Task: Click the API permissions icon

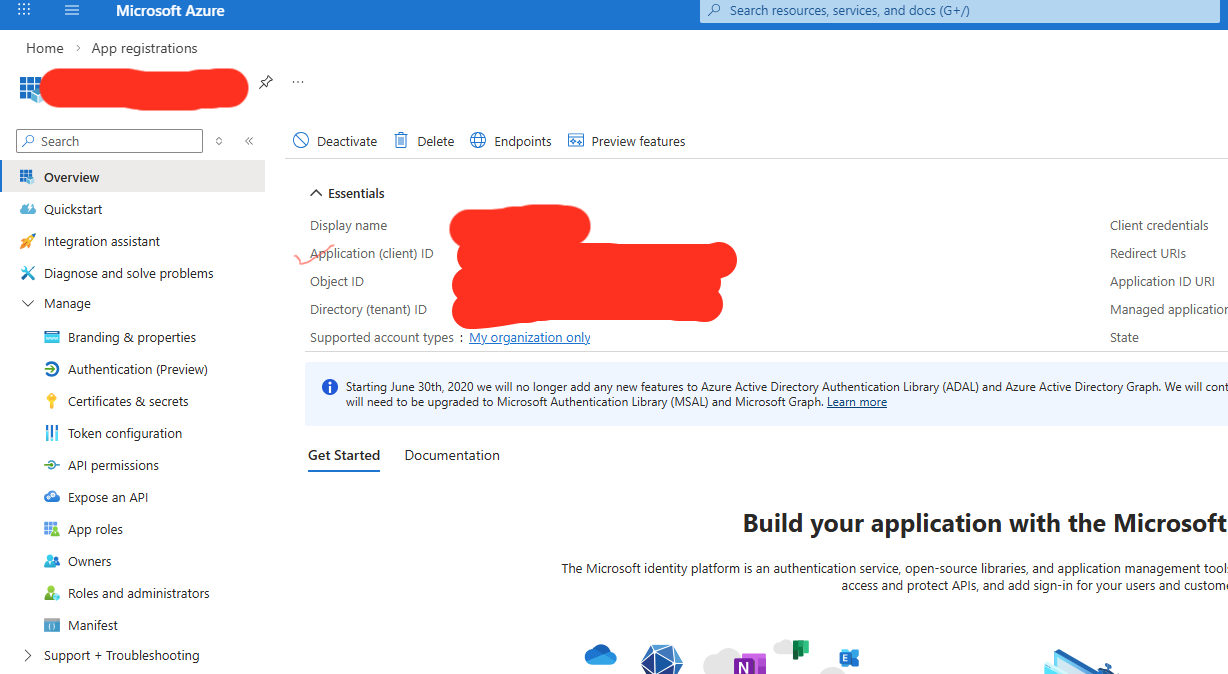Action: (52, 465)
